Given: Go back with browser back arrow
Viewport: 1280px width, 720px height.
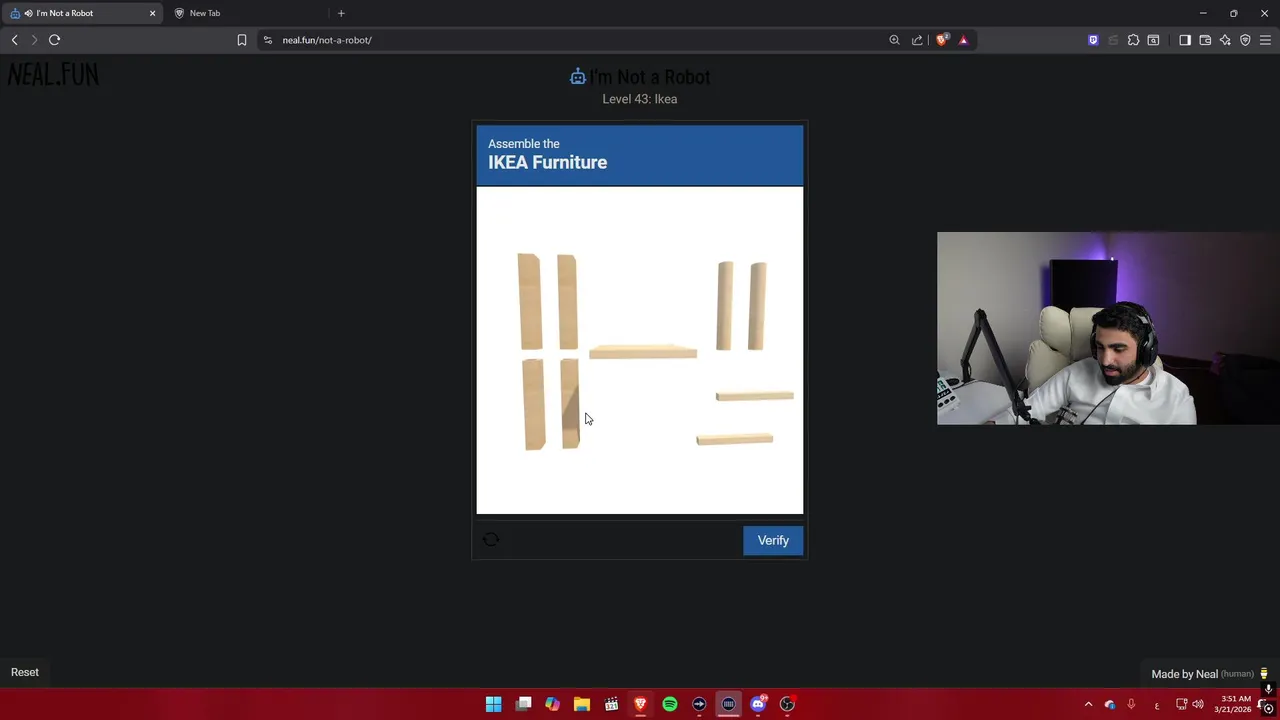Looking at the screenshot, I should pyautogui.click(x=14, y=40).
